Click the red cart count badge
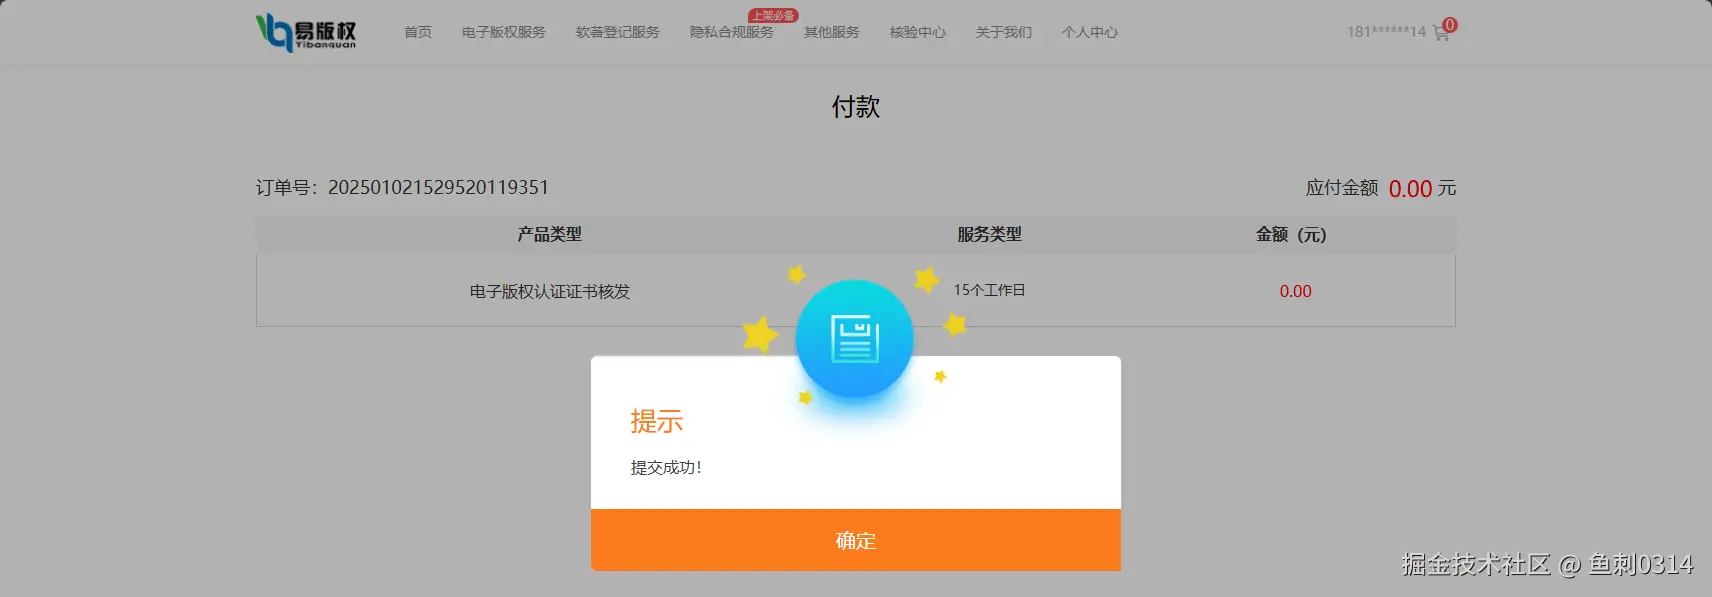 (1450, 24)
